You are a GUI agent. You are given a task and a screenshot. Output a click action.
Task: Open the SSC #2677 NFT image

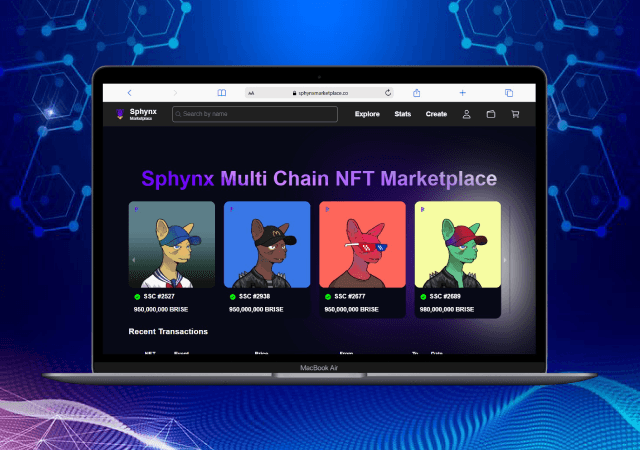point(362,245)
